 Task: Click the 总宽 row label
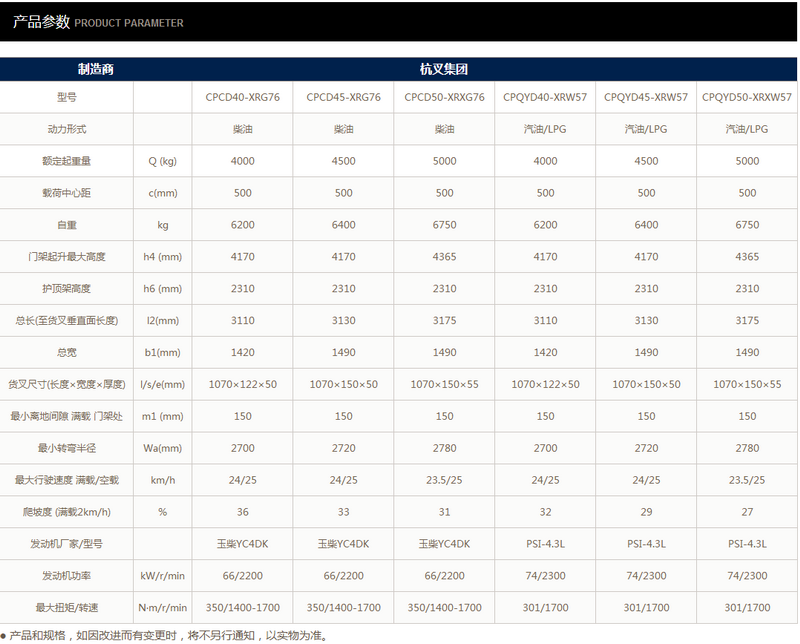pyautogui.click(x=67, y=352)
